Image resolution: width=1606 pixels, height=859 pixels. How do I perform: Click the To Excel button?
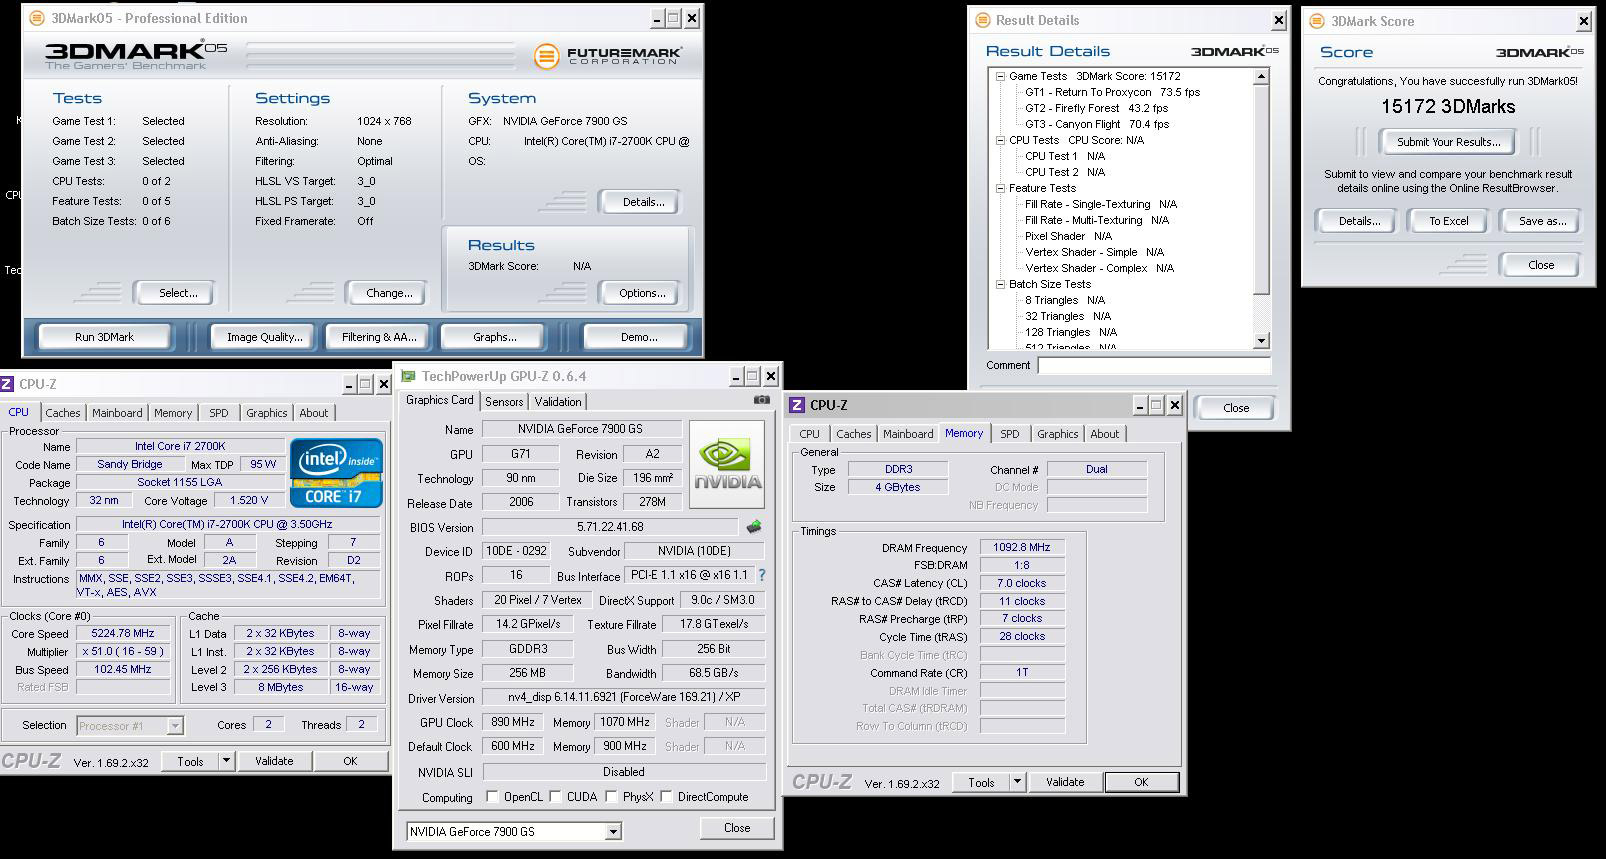point(1448,221)
